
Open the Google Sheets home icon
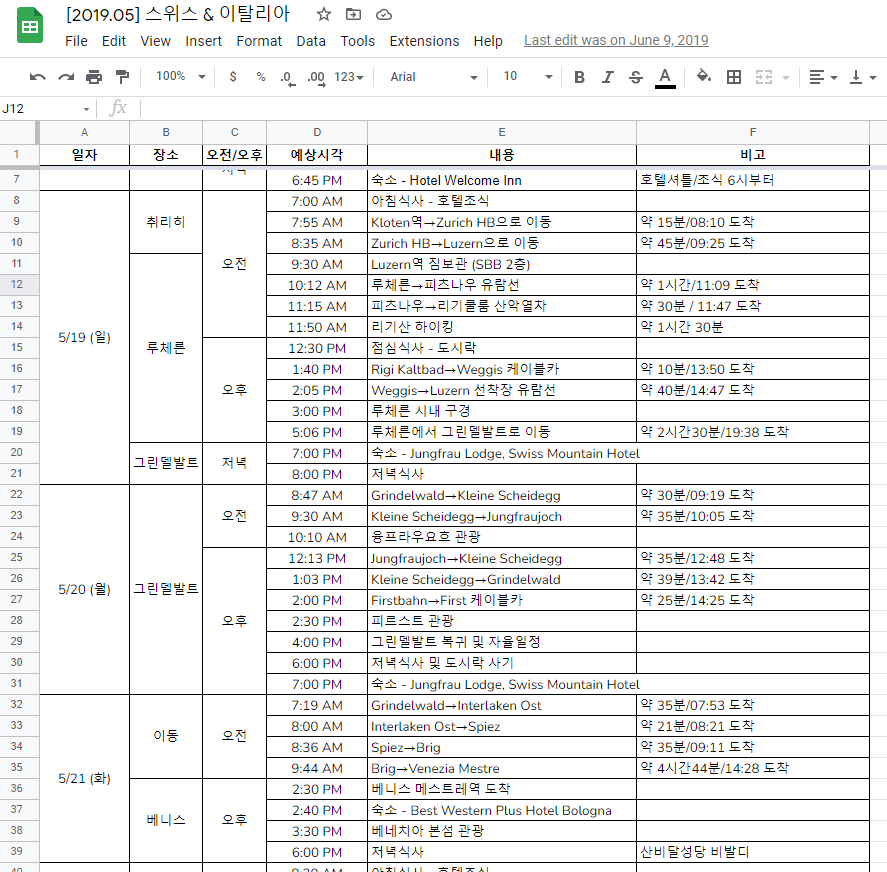click(29, 25)
